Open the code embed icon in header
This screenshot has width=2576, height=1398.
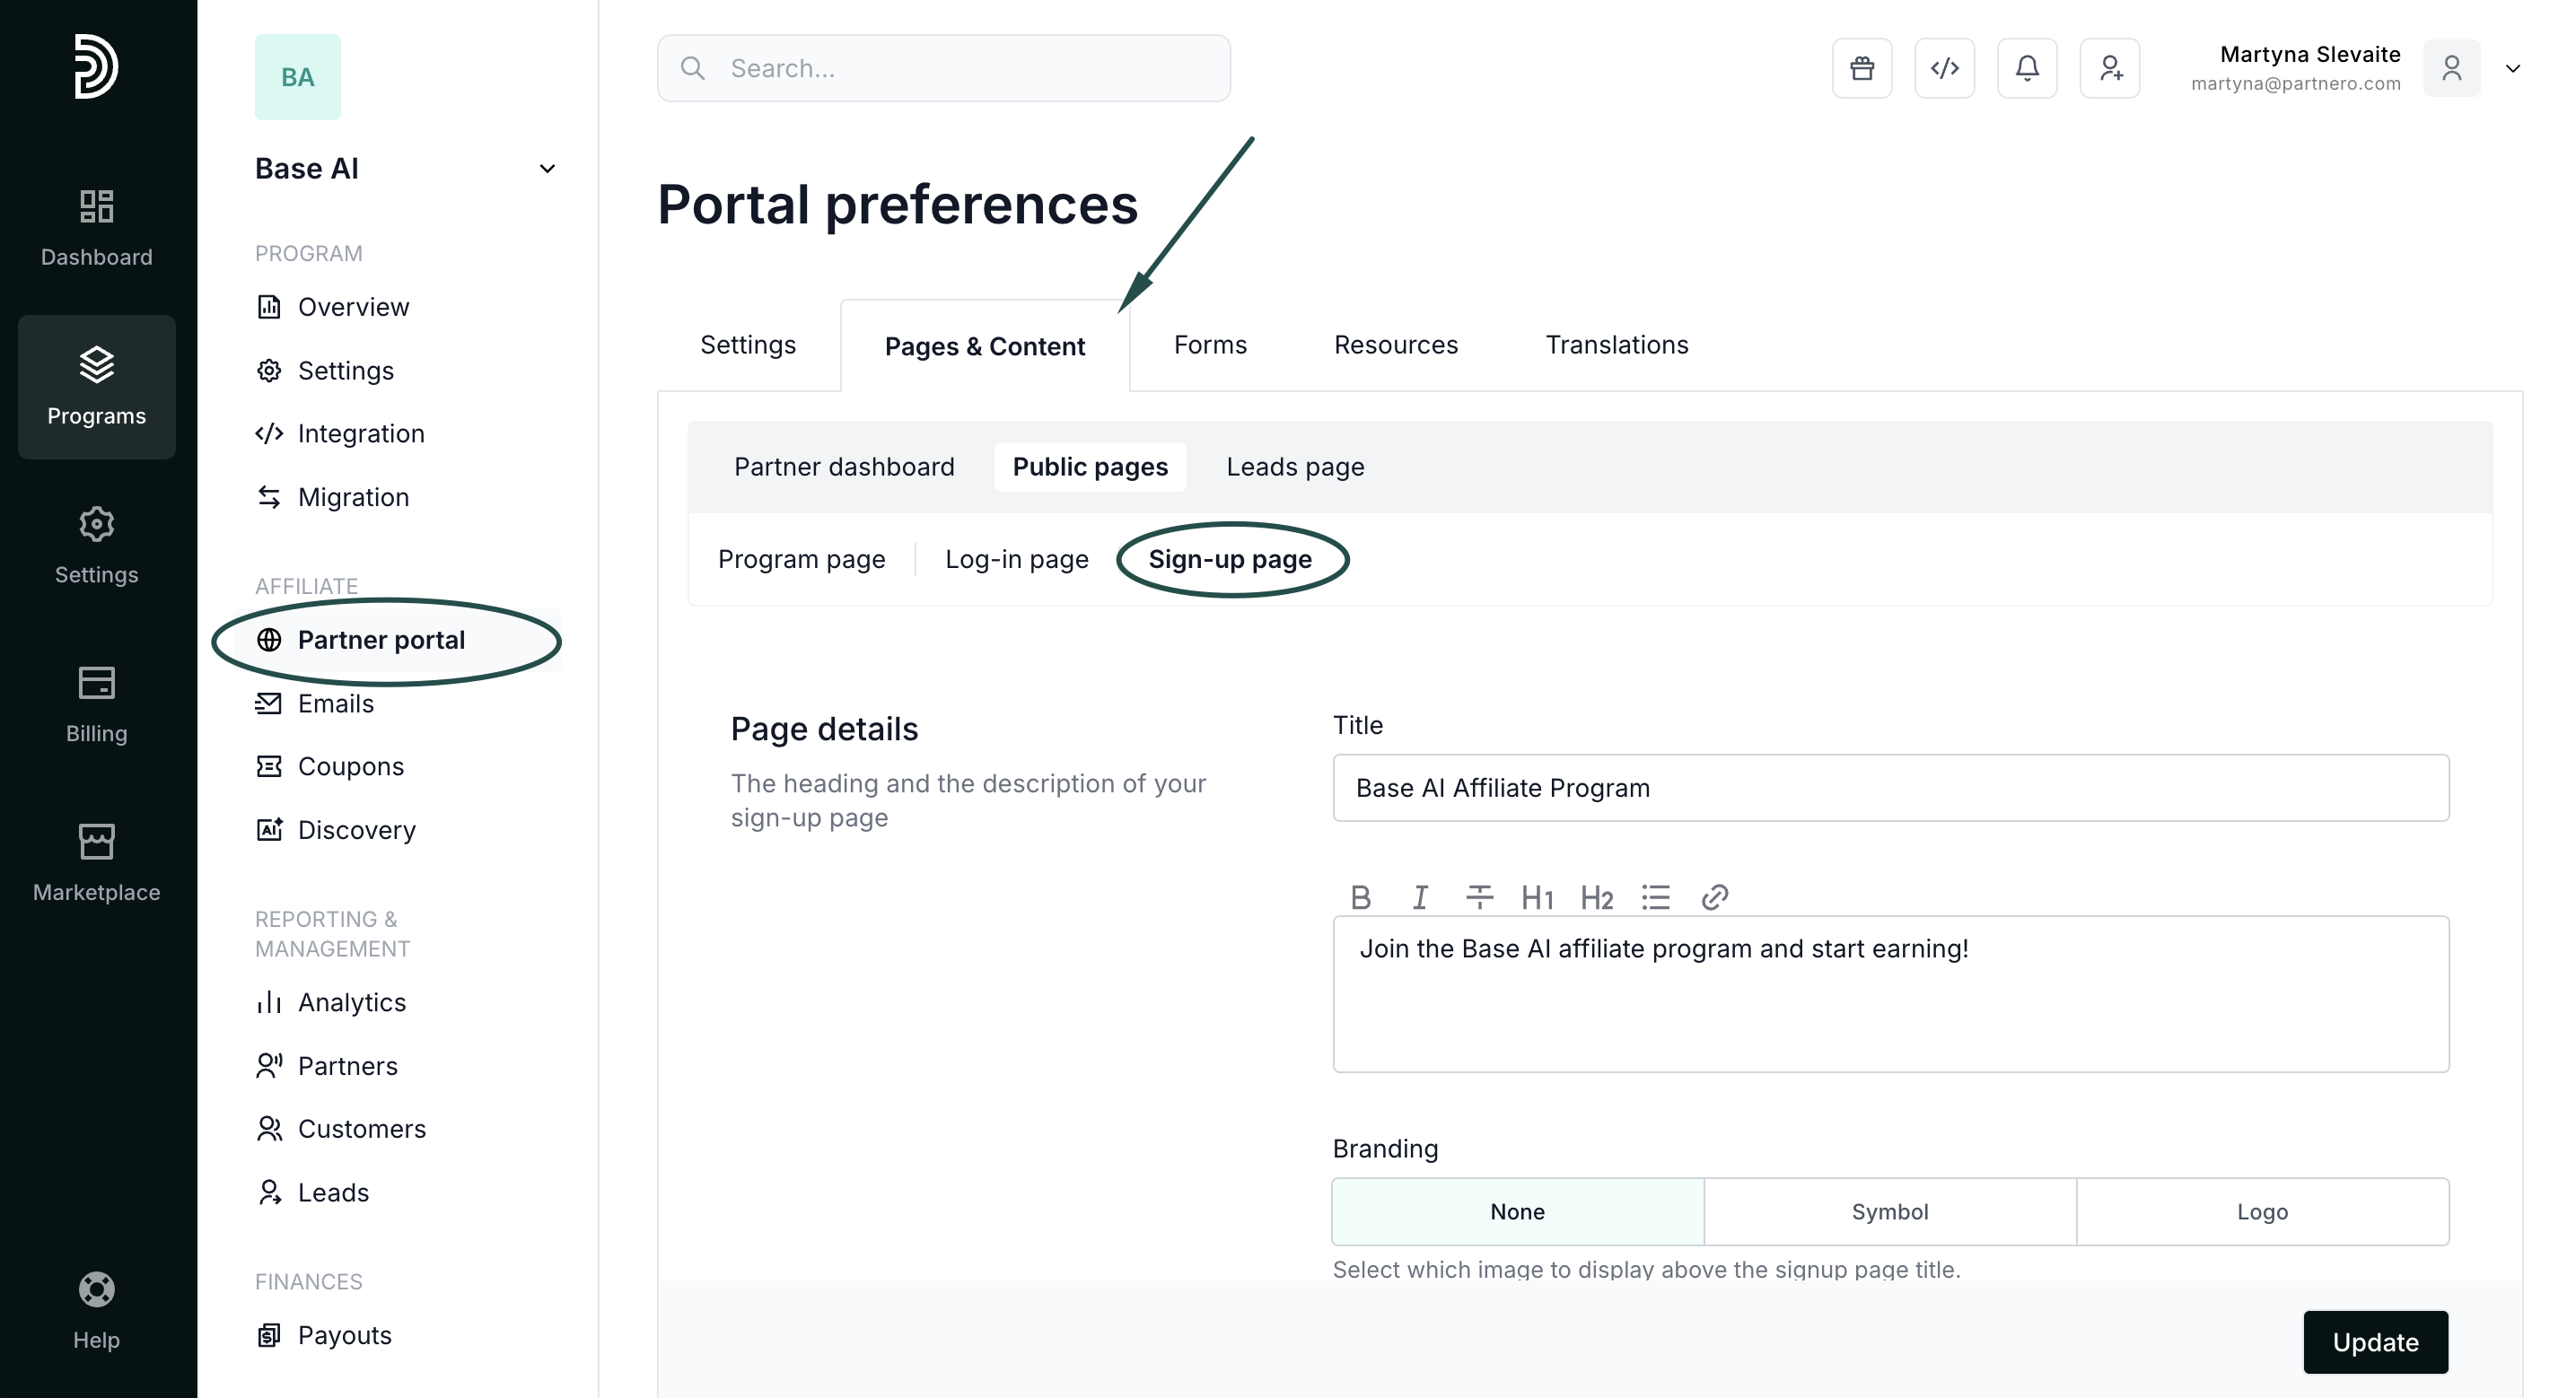click(x=1944, y=68)
